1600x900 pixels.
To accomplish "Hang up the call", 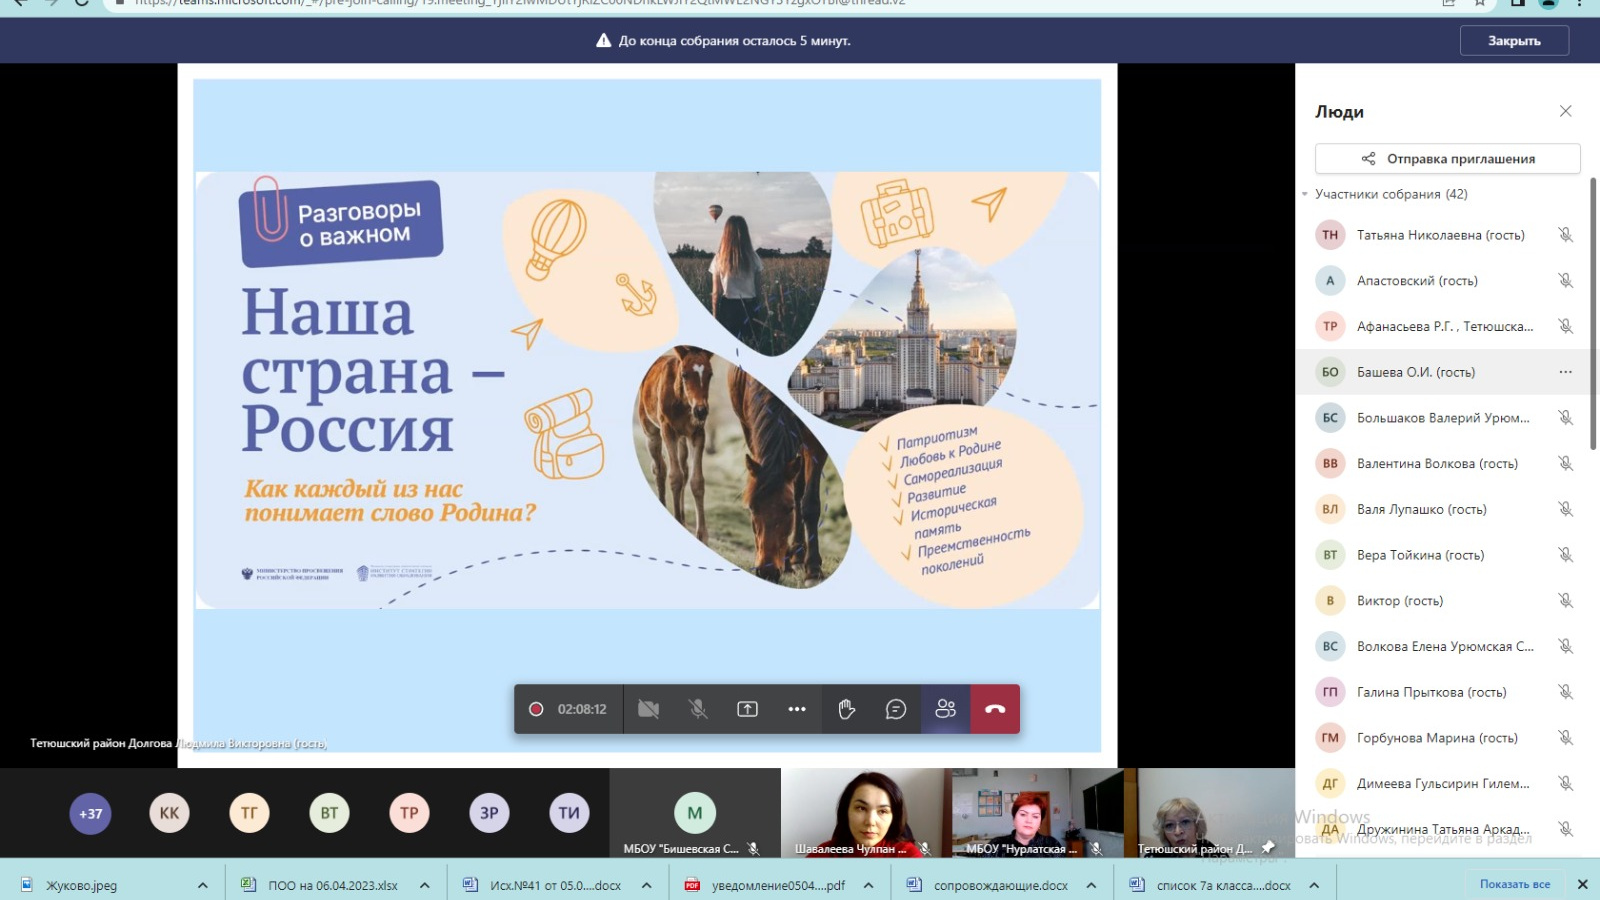I will [x=995, y=709].
